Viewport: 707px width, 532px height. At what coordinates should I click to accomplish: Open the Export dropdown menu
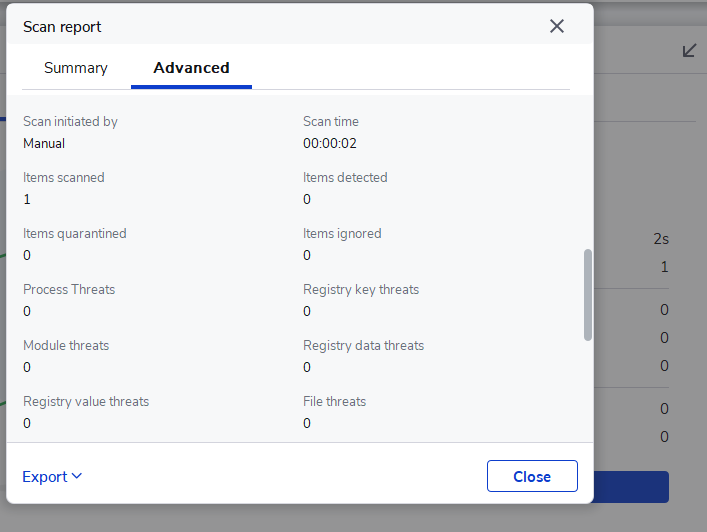pos(52,477)
